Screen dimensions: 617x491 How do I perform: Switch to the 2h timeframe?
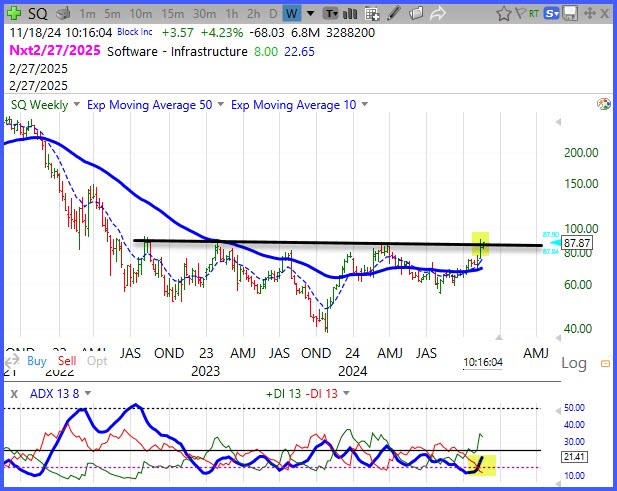click(253, 14)
